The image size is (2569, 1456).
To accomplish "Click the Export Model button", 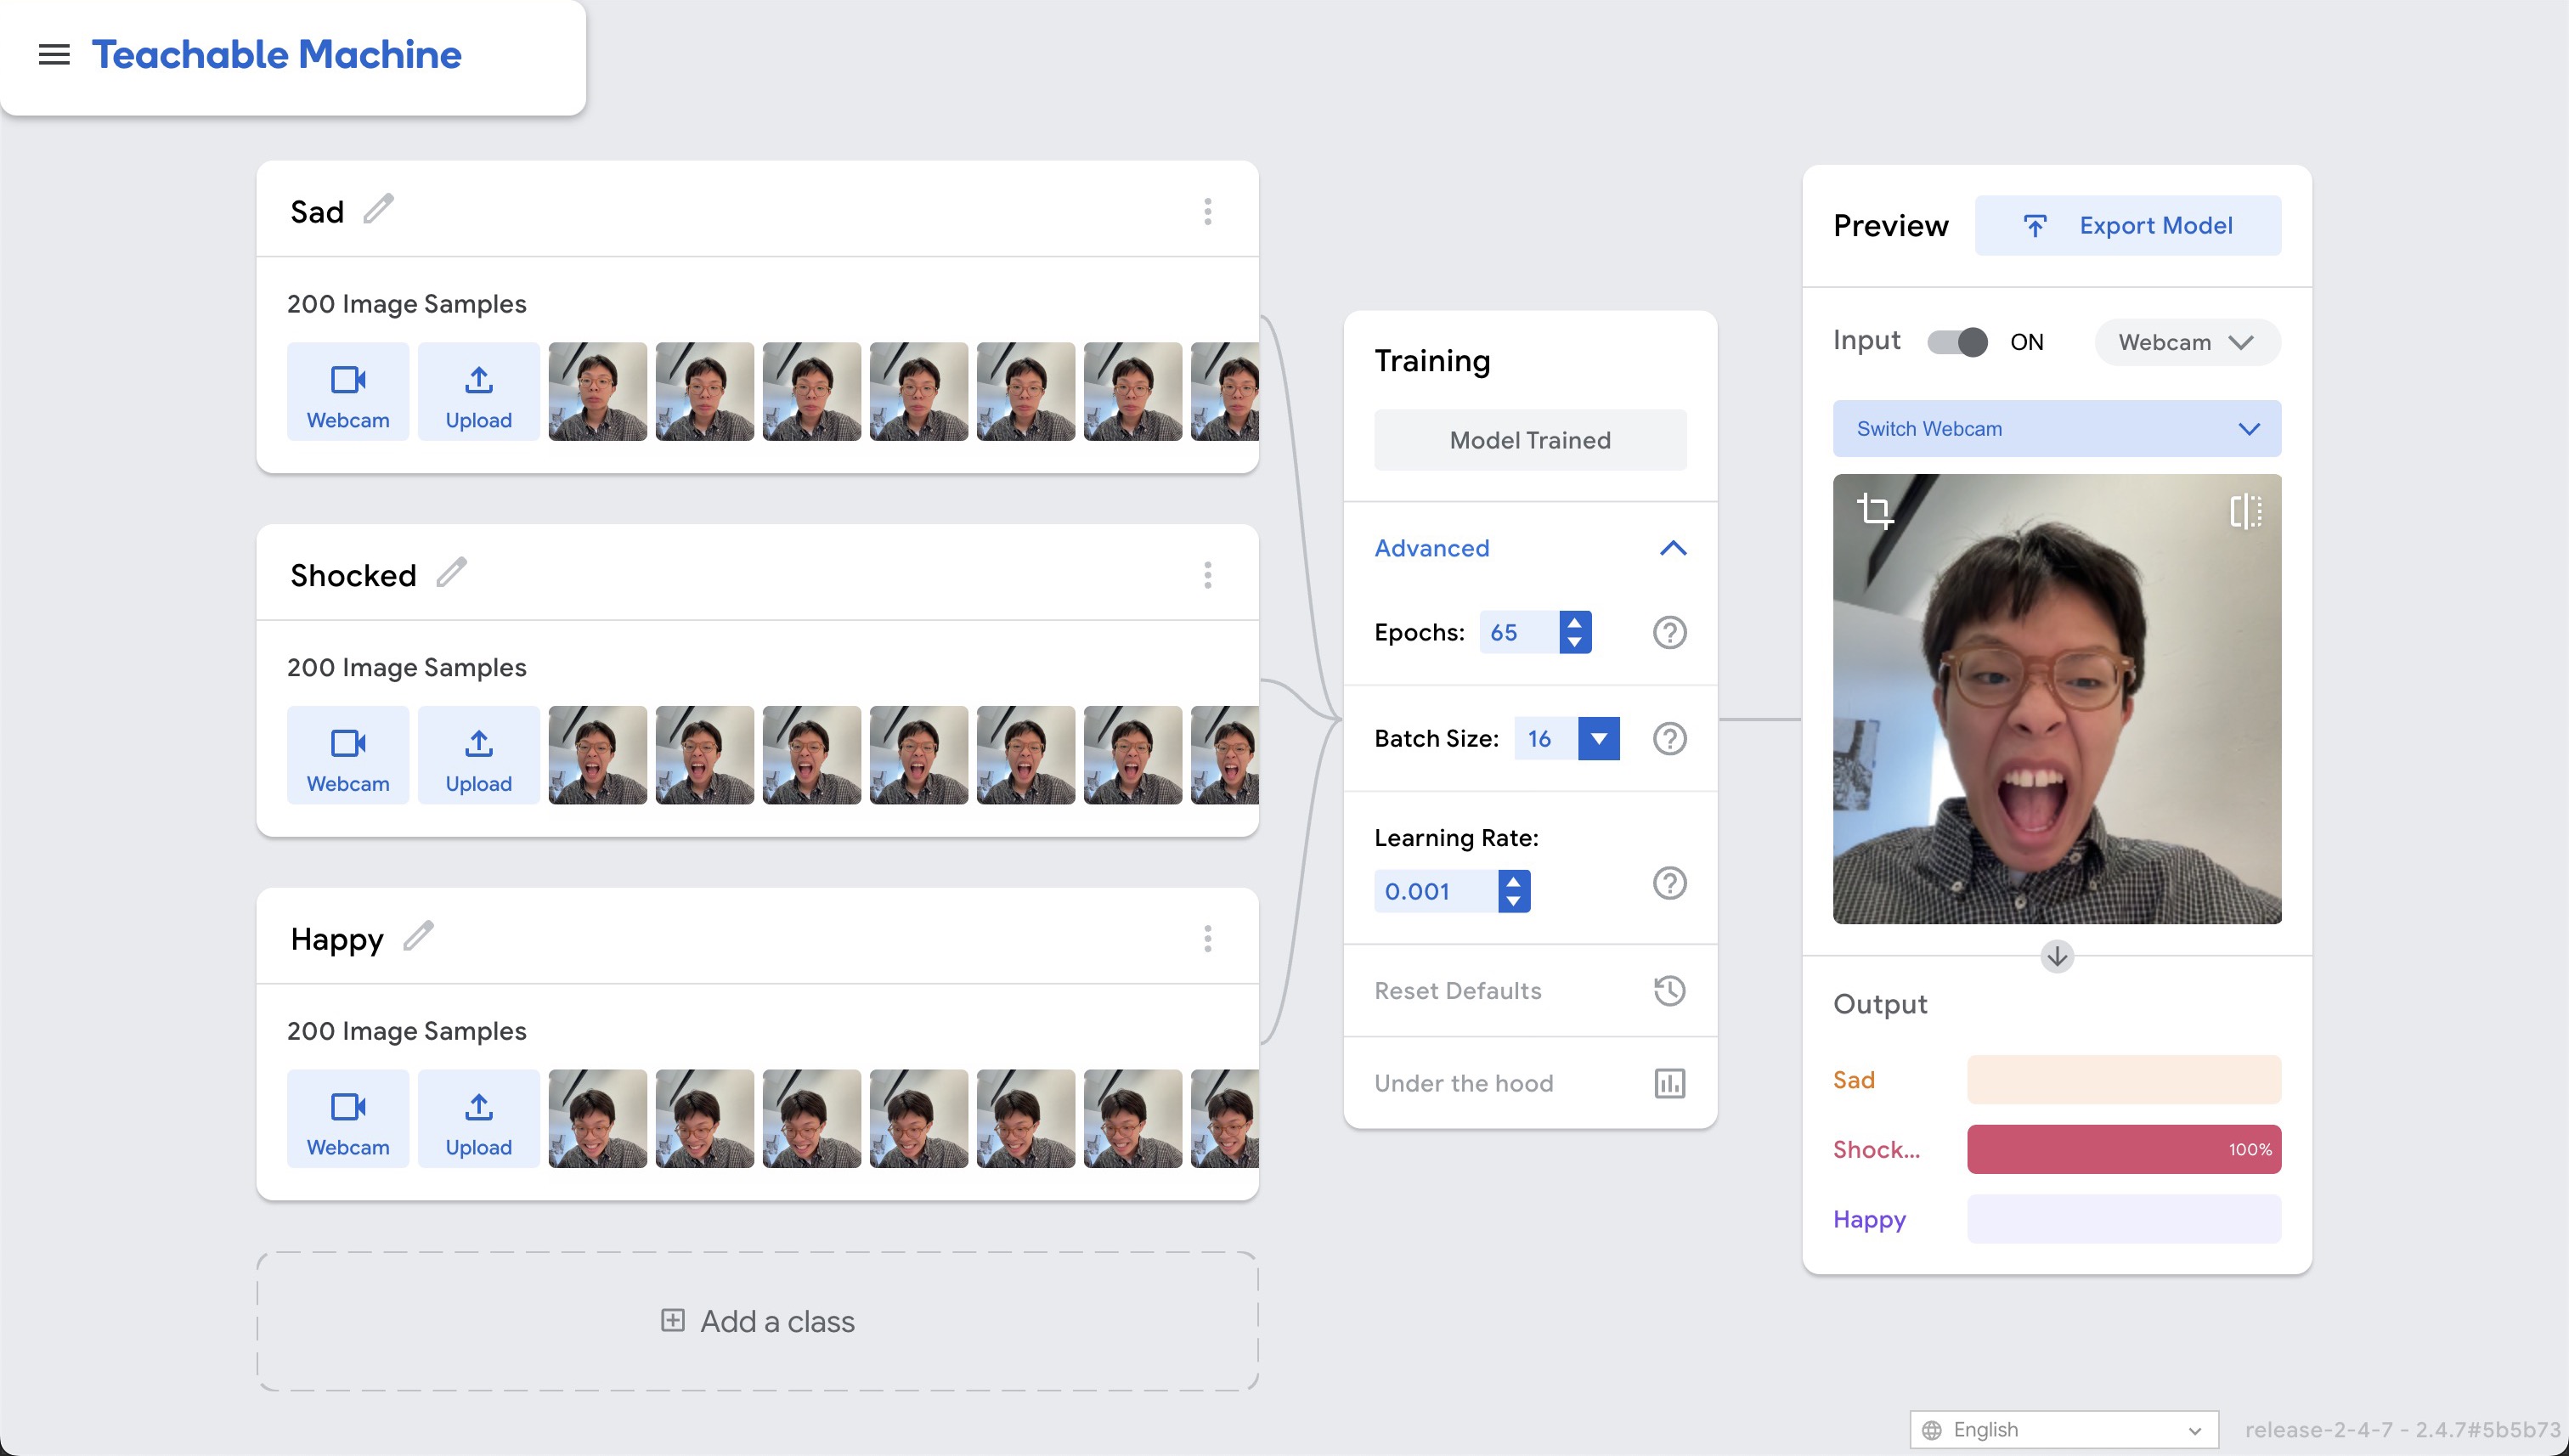I will pos(2128,226).
